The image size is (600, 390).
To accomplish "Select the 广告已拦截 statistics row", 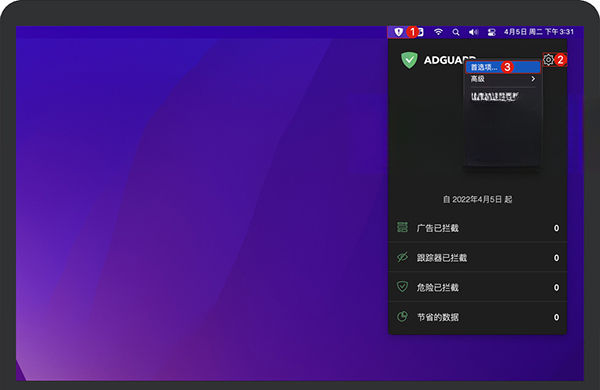I will (477, 228).
